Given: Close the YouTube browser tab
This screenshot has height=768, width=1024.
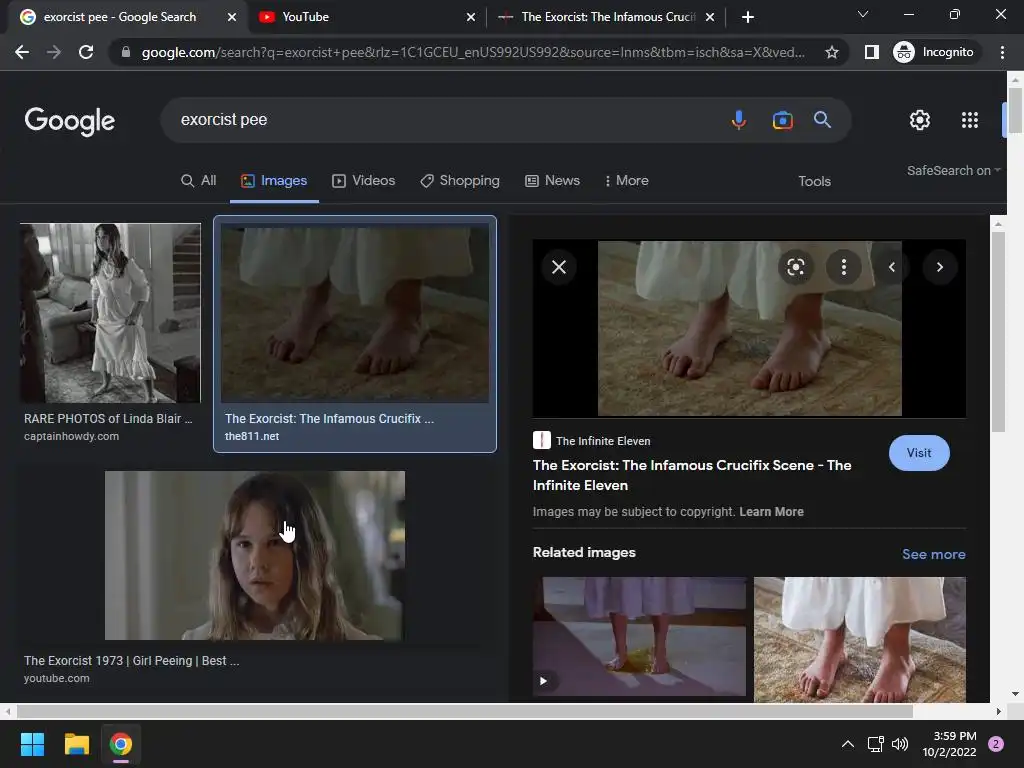Looking at the screenshot, I should (x=471, y=18).
